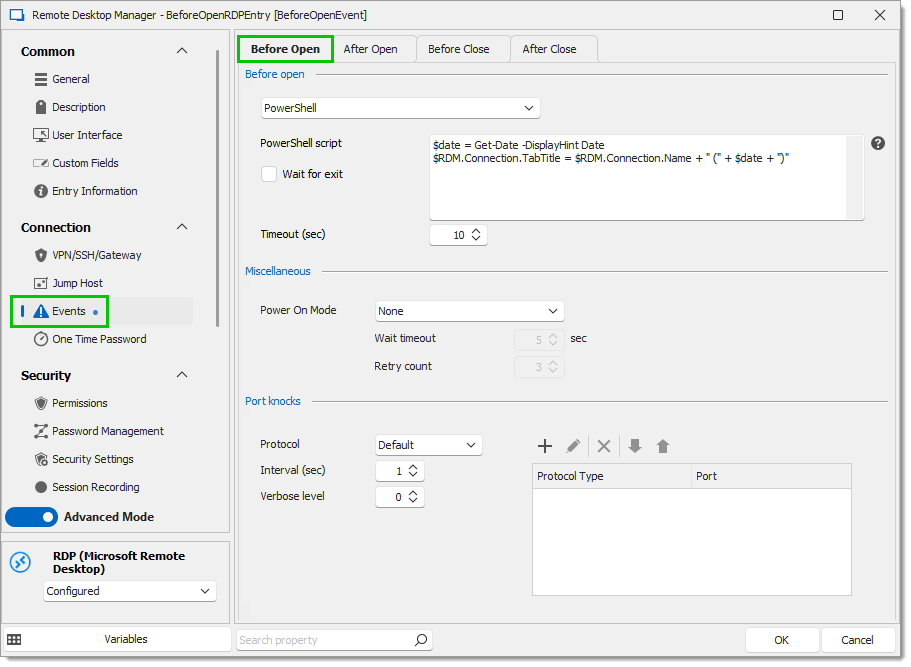Switch to the Before Open tab
The width and height of the screenshot is (911, 667).
(x=285, y=49)
